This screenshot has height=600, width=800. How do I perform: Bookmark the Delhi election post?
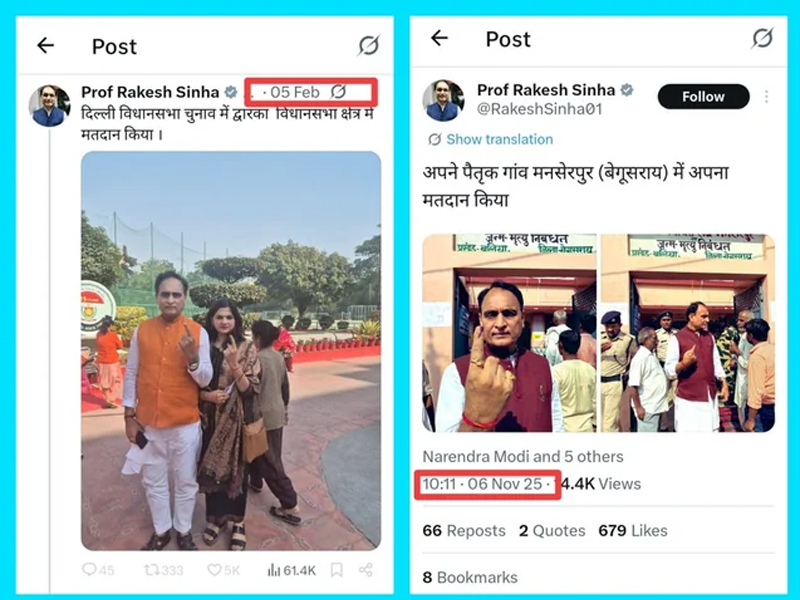337,570
